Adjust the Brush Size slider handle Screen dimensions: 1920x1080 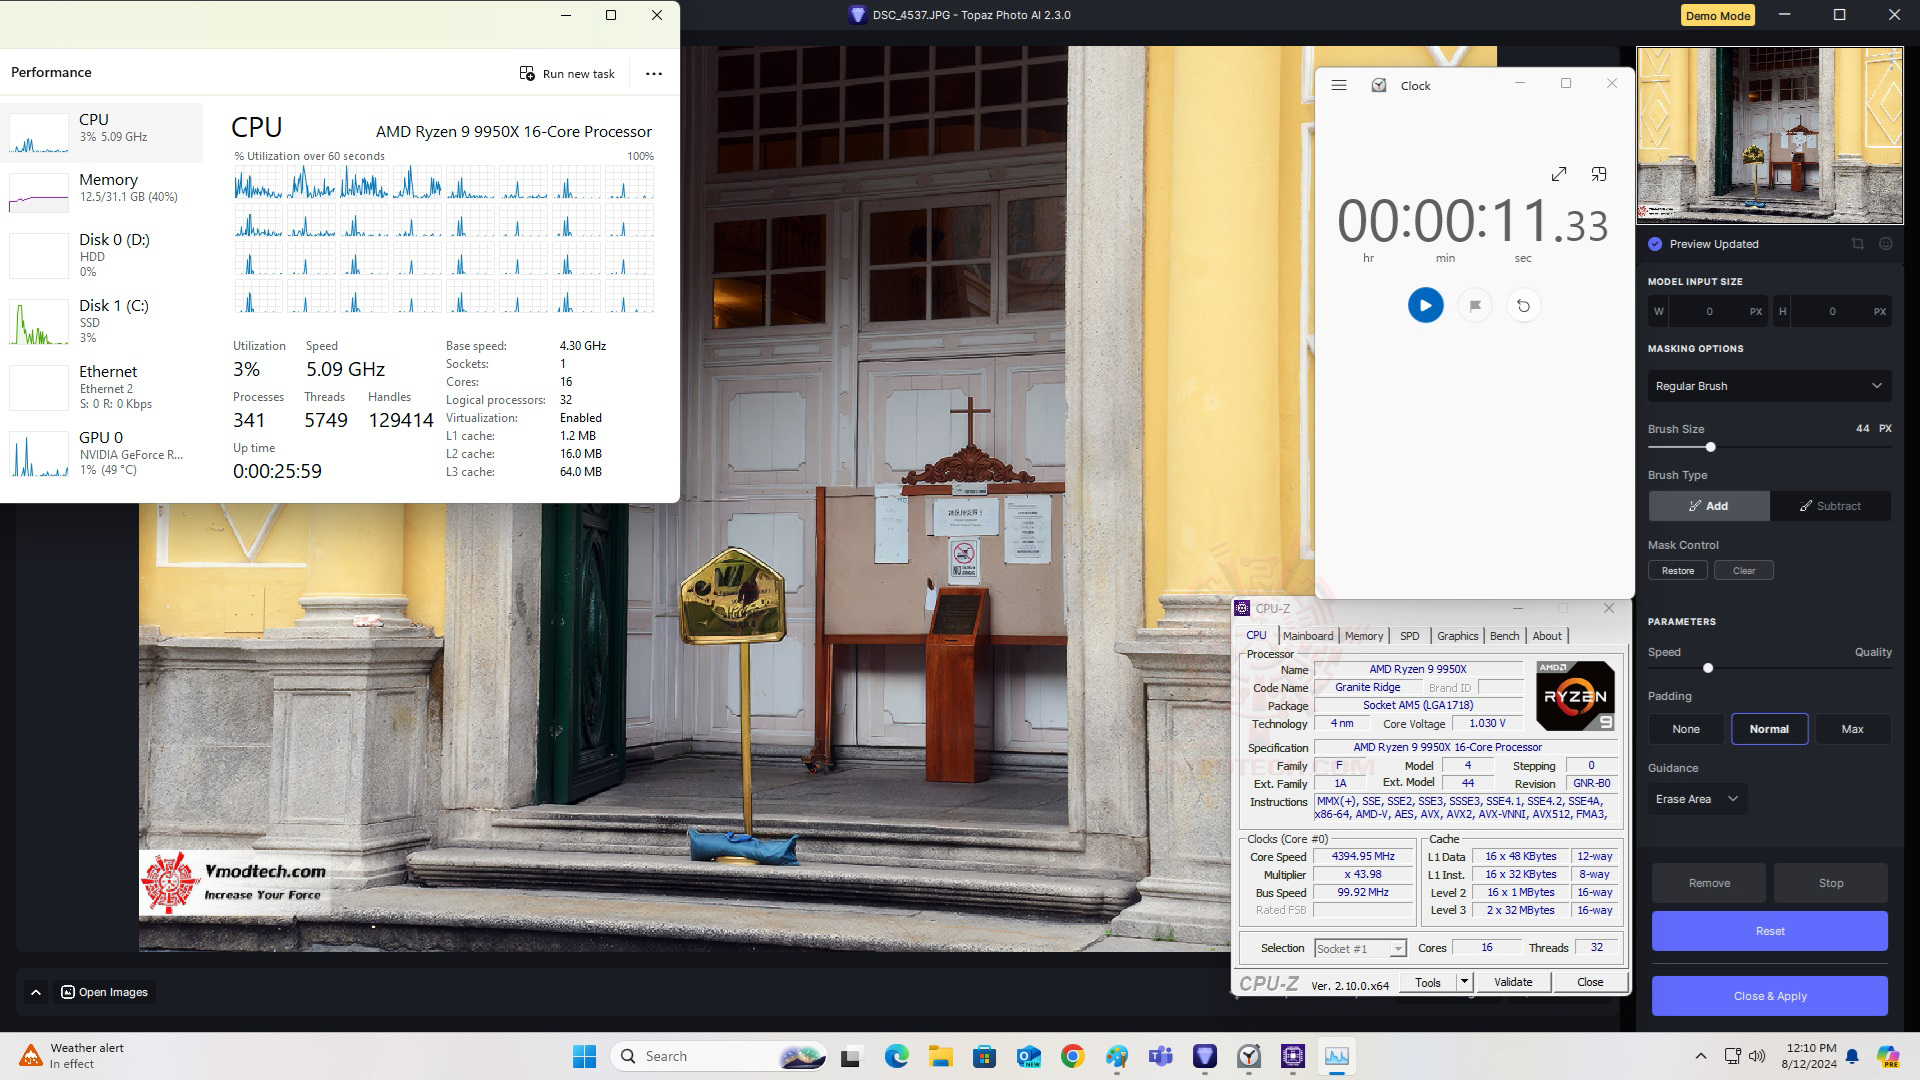(x=1710, y=447)
